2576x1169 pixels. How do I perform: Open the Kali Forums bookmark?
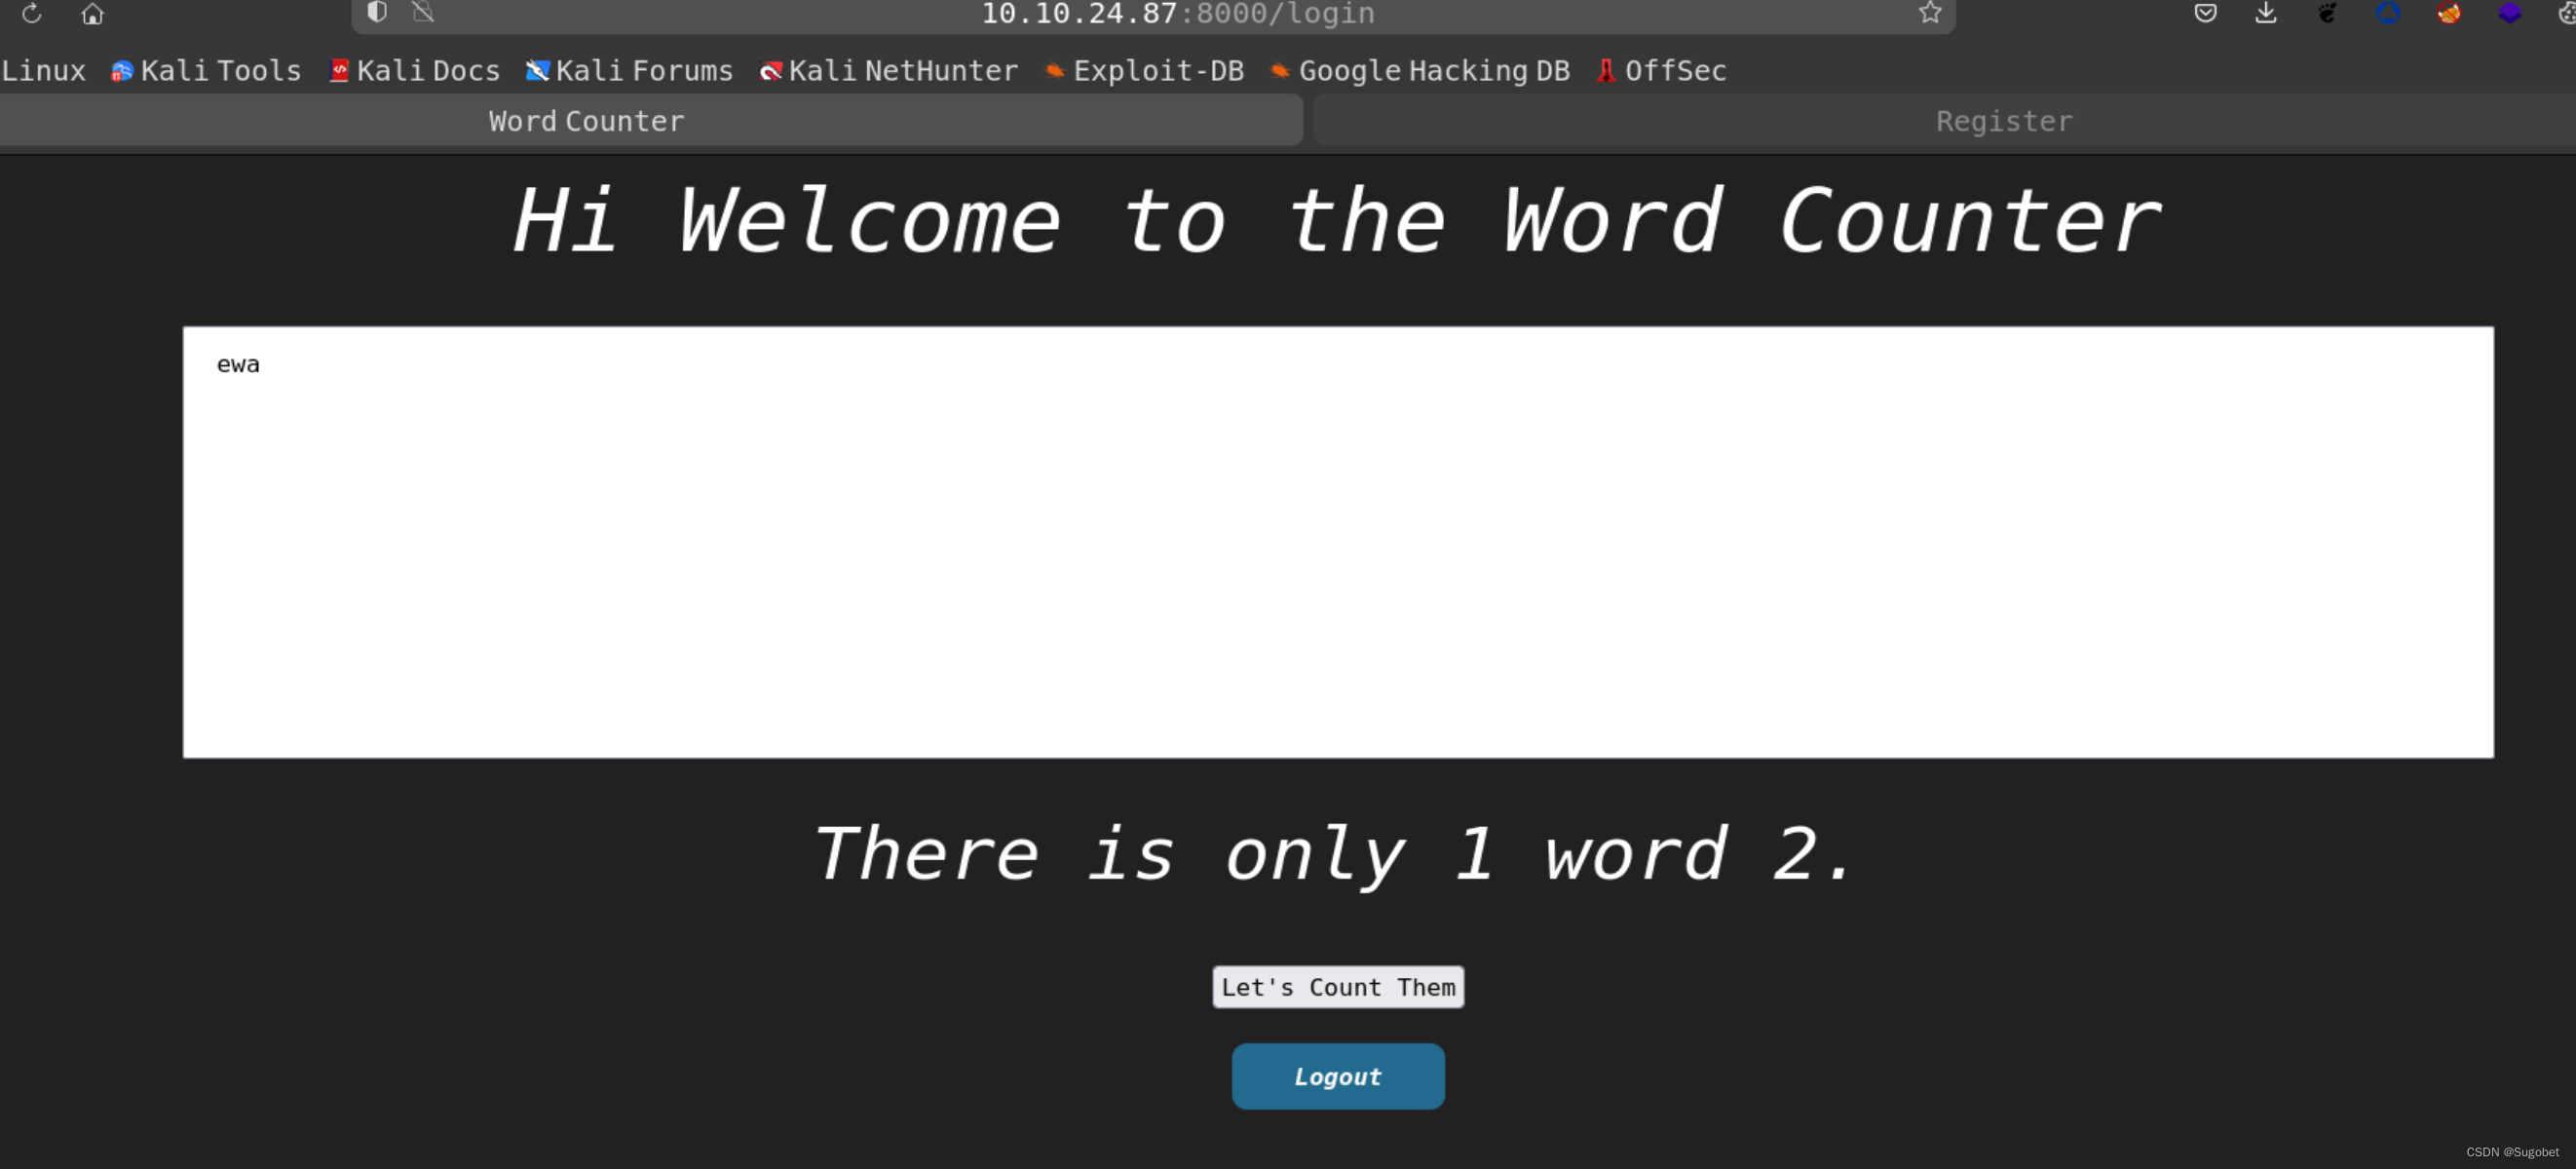[630, 71]
